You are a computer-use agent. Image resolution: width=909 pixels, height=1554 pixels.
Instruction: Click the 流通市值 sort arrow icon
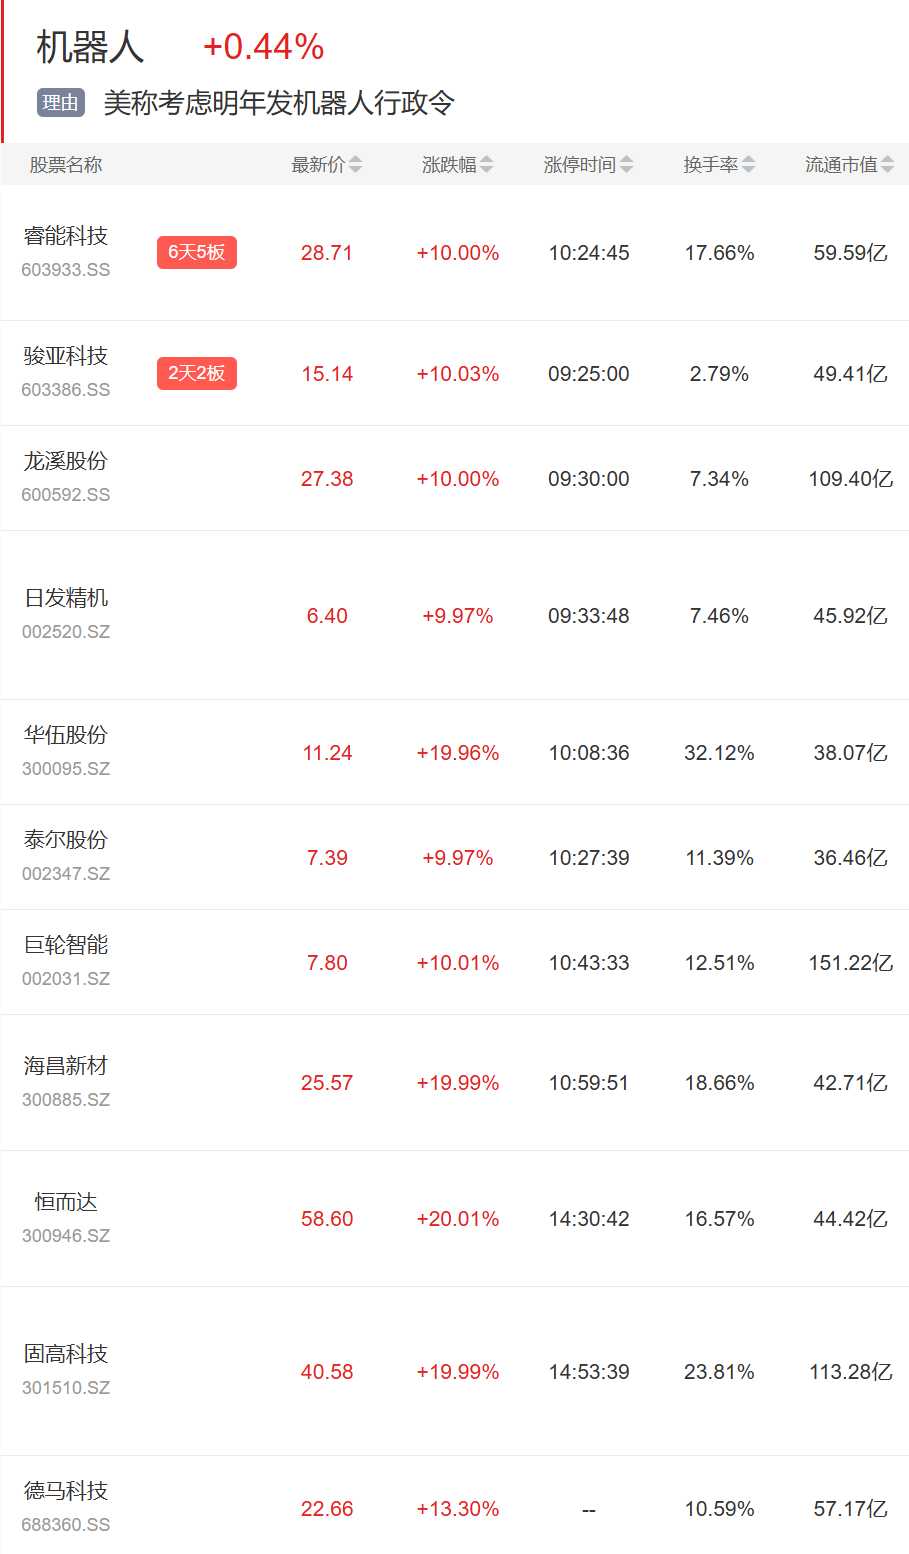click(x=888, y=165)
